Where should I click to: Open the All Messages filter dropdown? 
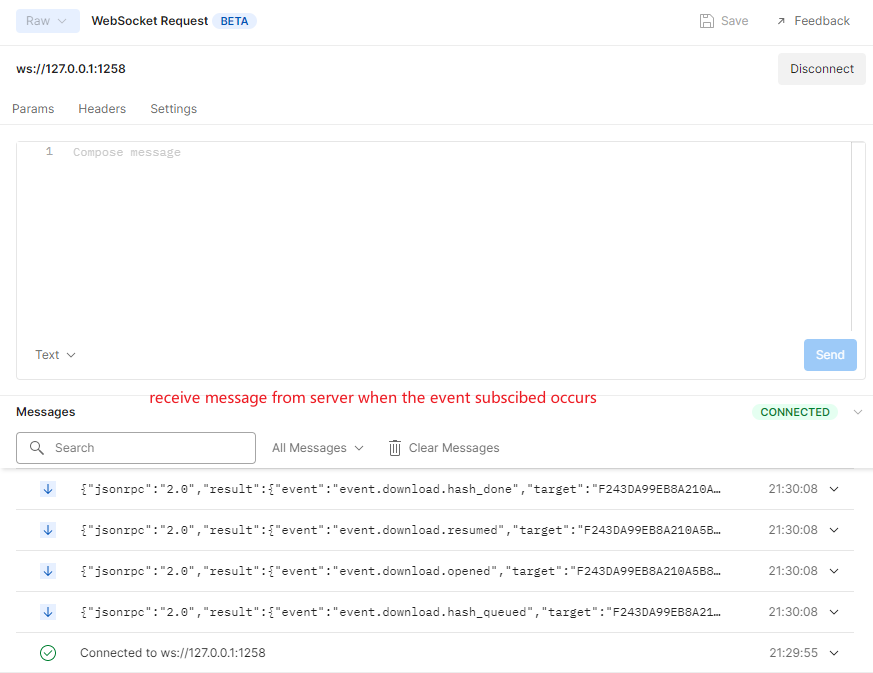point(318,448)
